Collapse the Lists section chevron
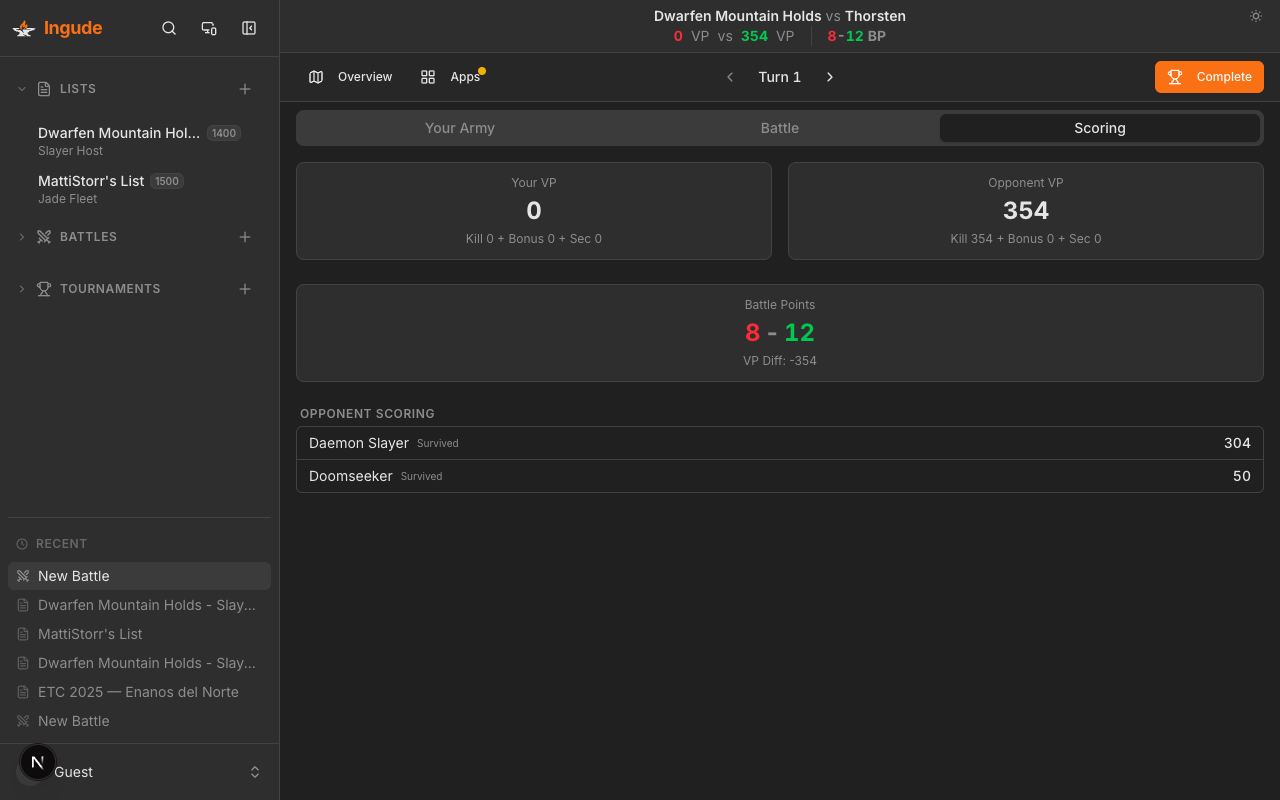 21,89
